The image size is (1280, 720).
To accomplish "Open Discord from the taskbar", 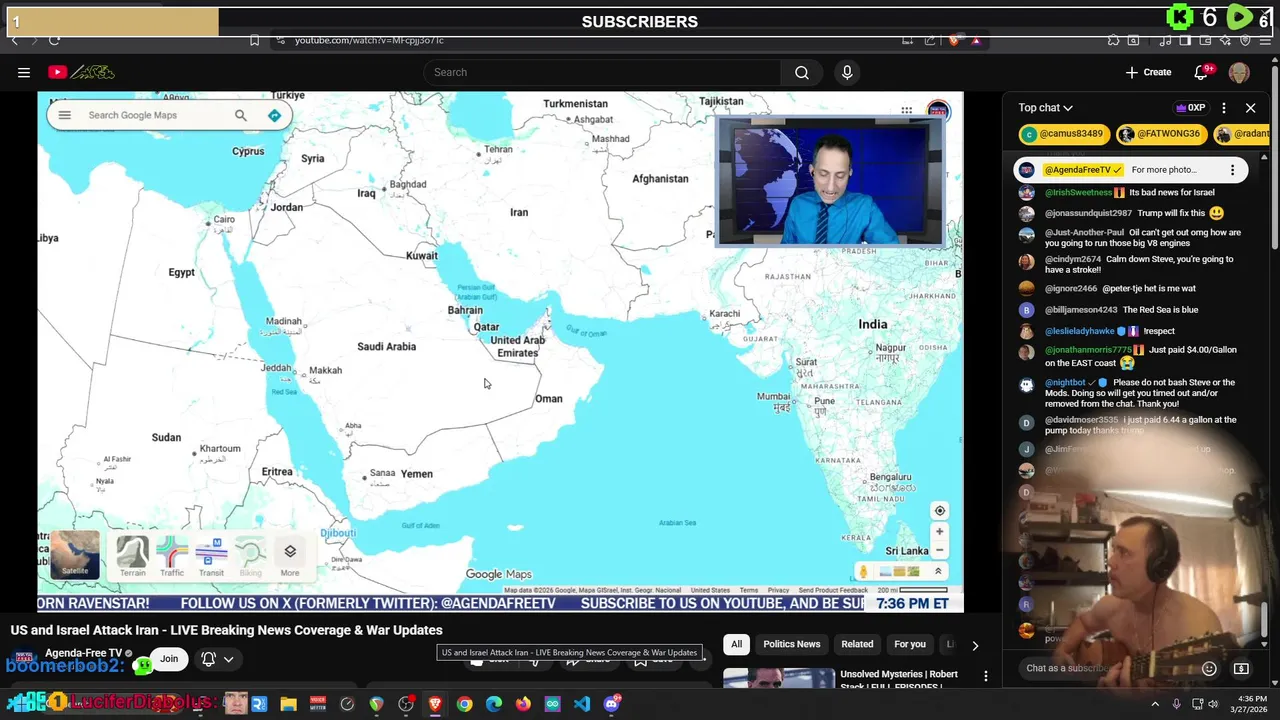I will (x=611, y=704).
